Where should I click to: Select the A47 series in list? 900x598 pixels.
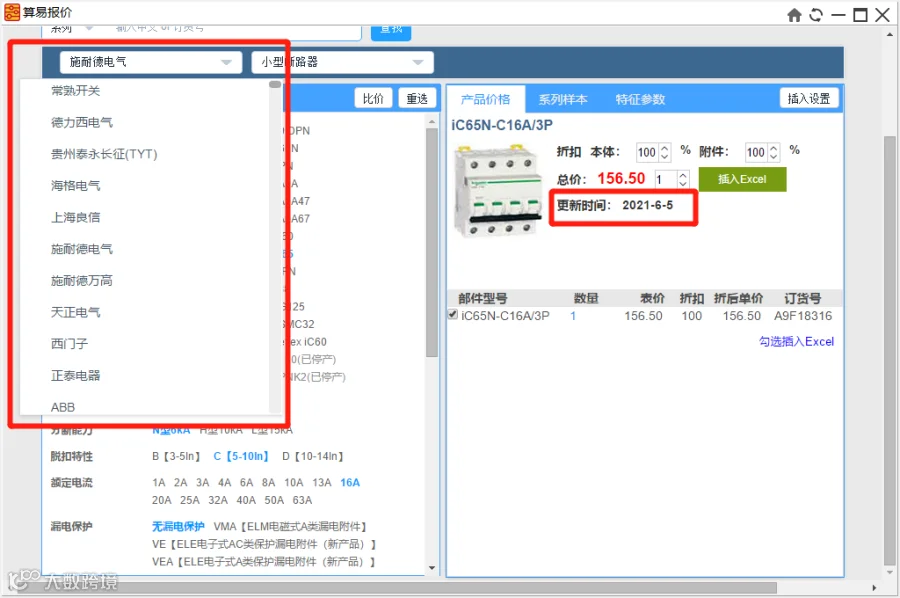(x=297, y=201)
